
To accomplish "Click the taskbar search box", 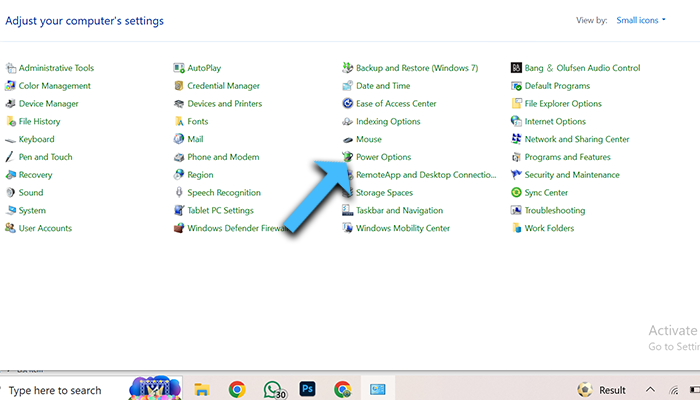I will pos(91,390).
